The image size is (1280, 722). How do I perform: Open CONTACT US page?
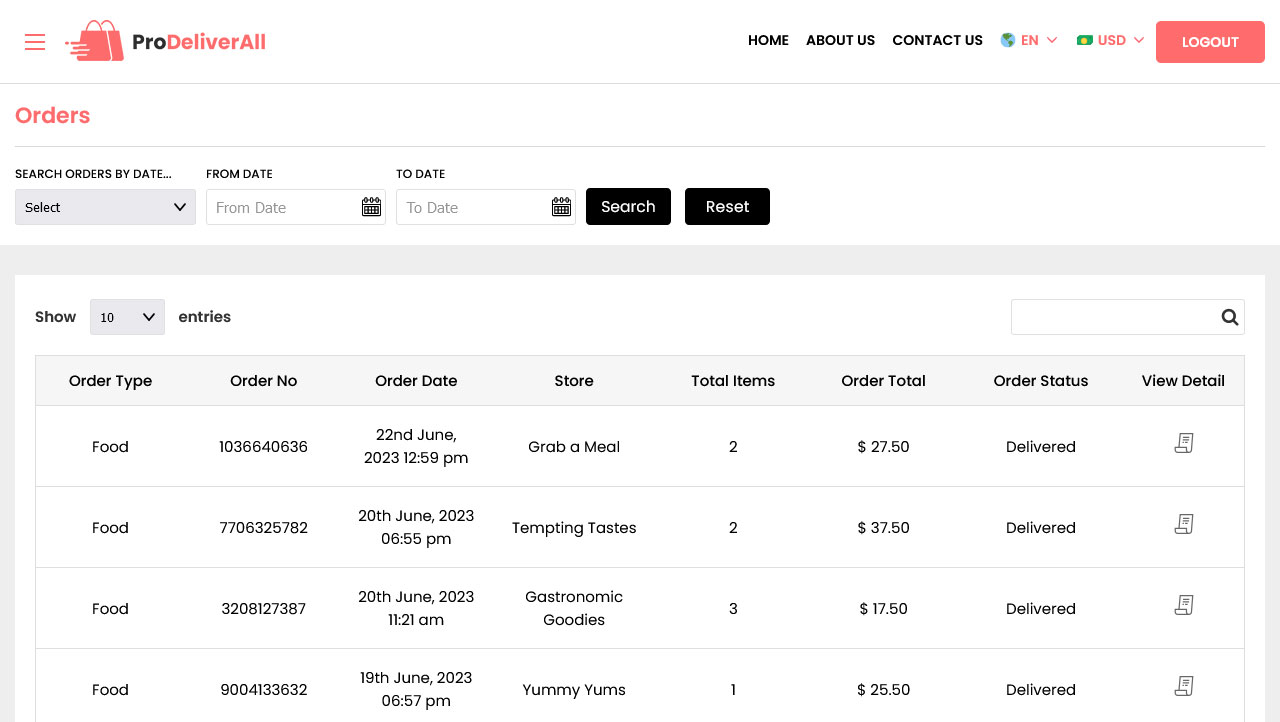(937, 40)
